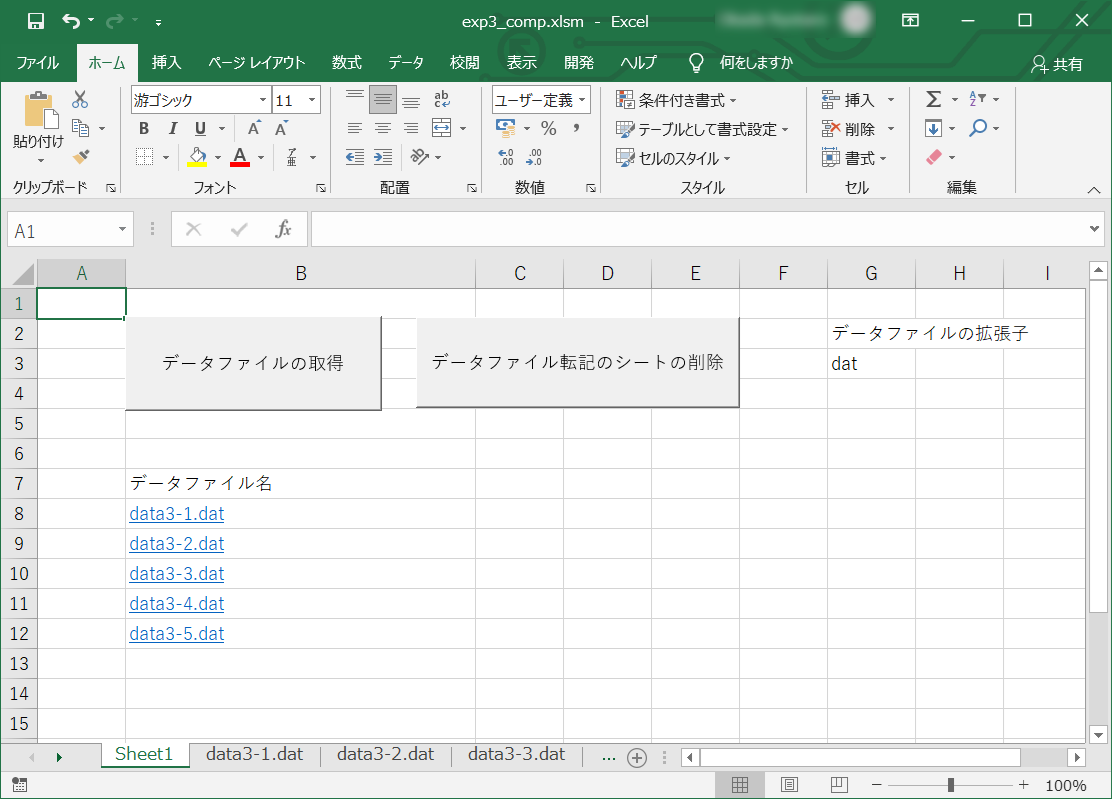
Task: Click the Fill down arrow icon
Action: coord(933,128)
